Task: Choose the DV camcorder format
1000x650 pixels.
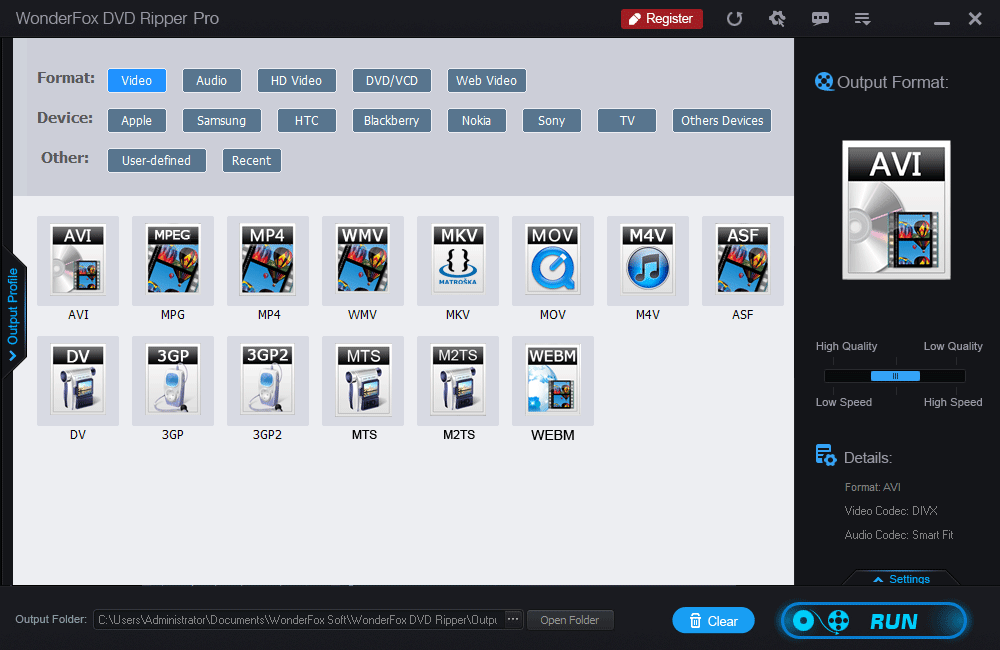Action: [78, 381]
